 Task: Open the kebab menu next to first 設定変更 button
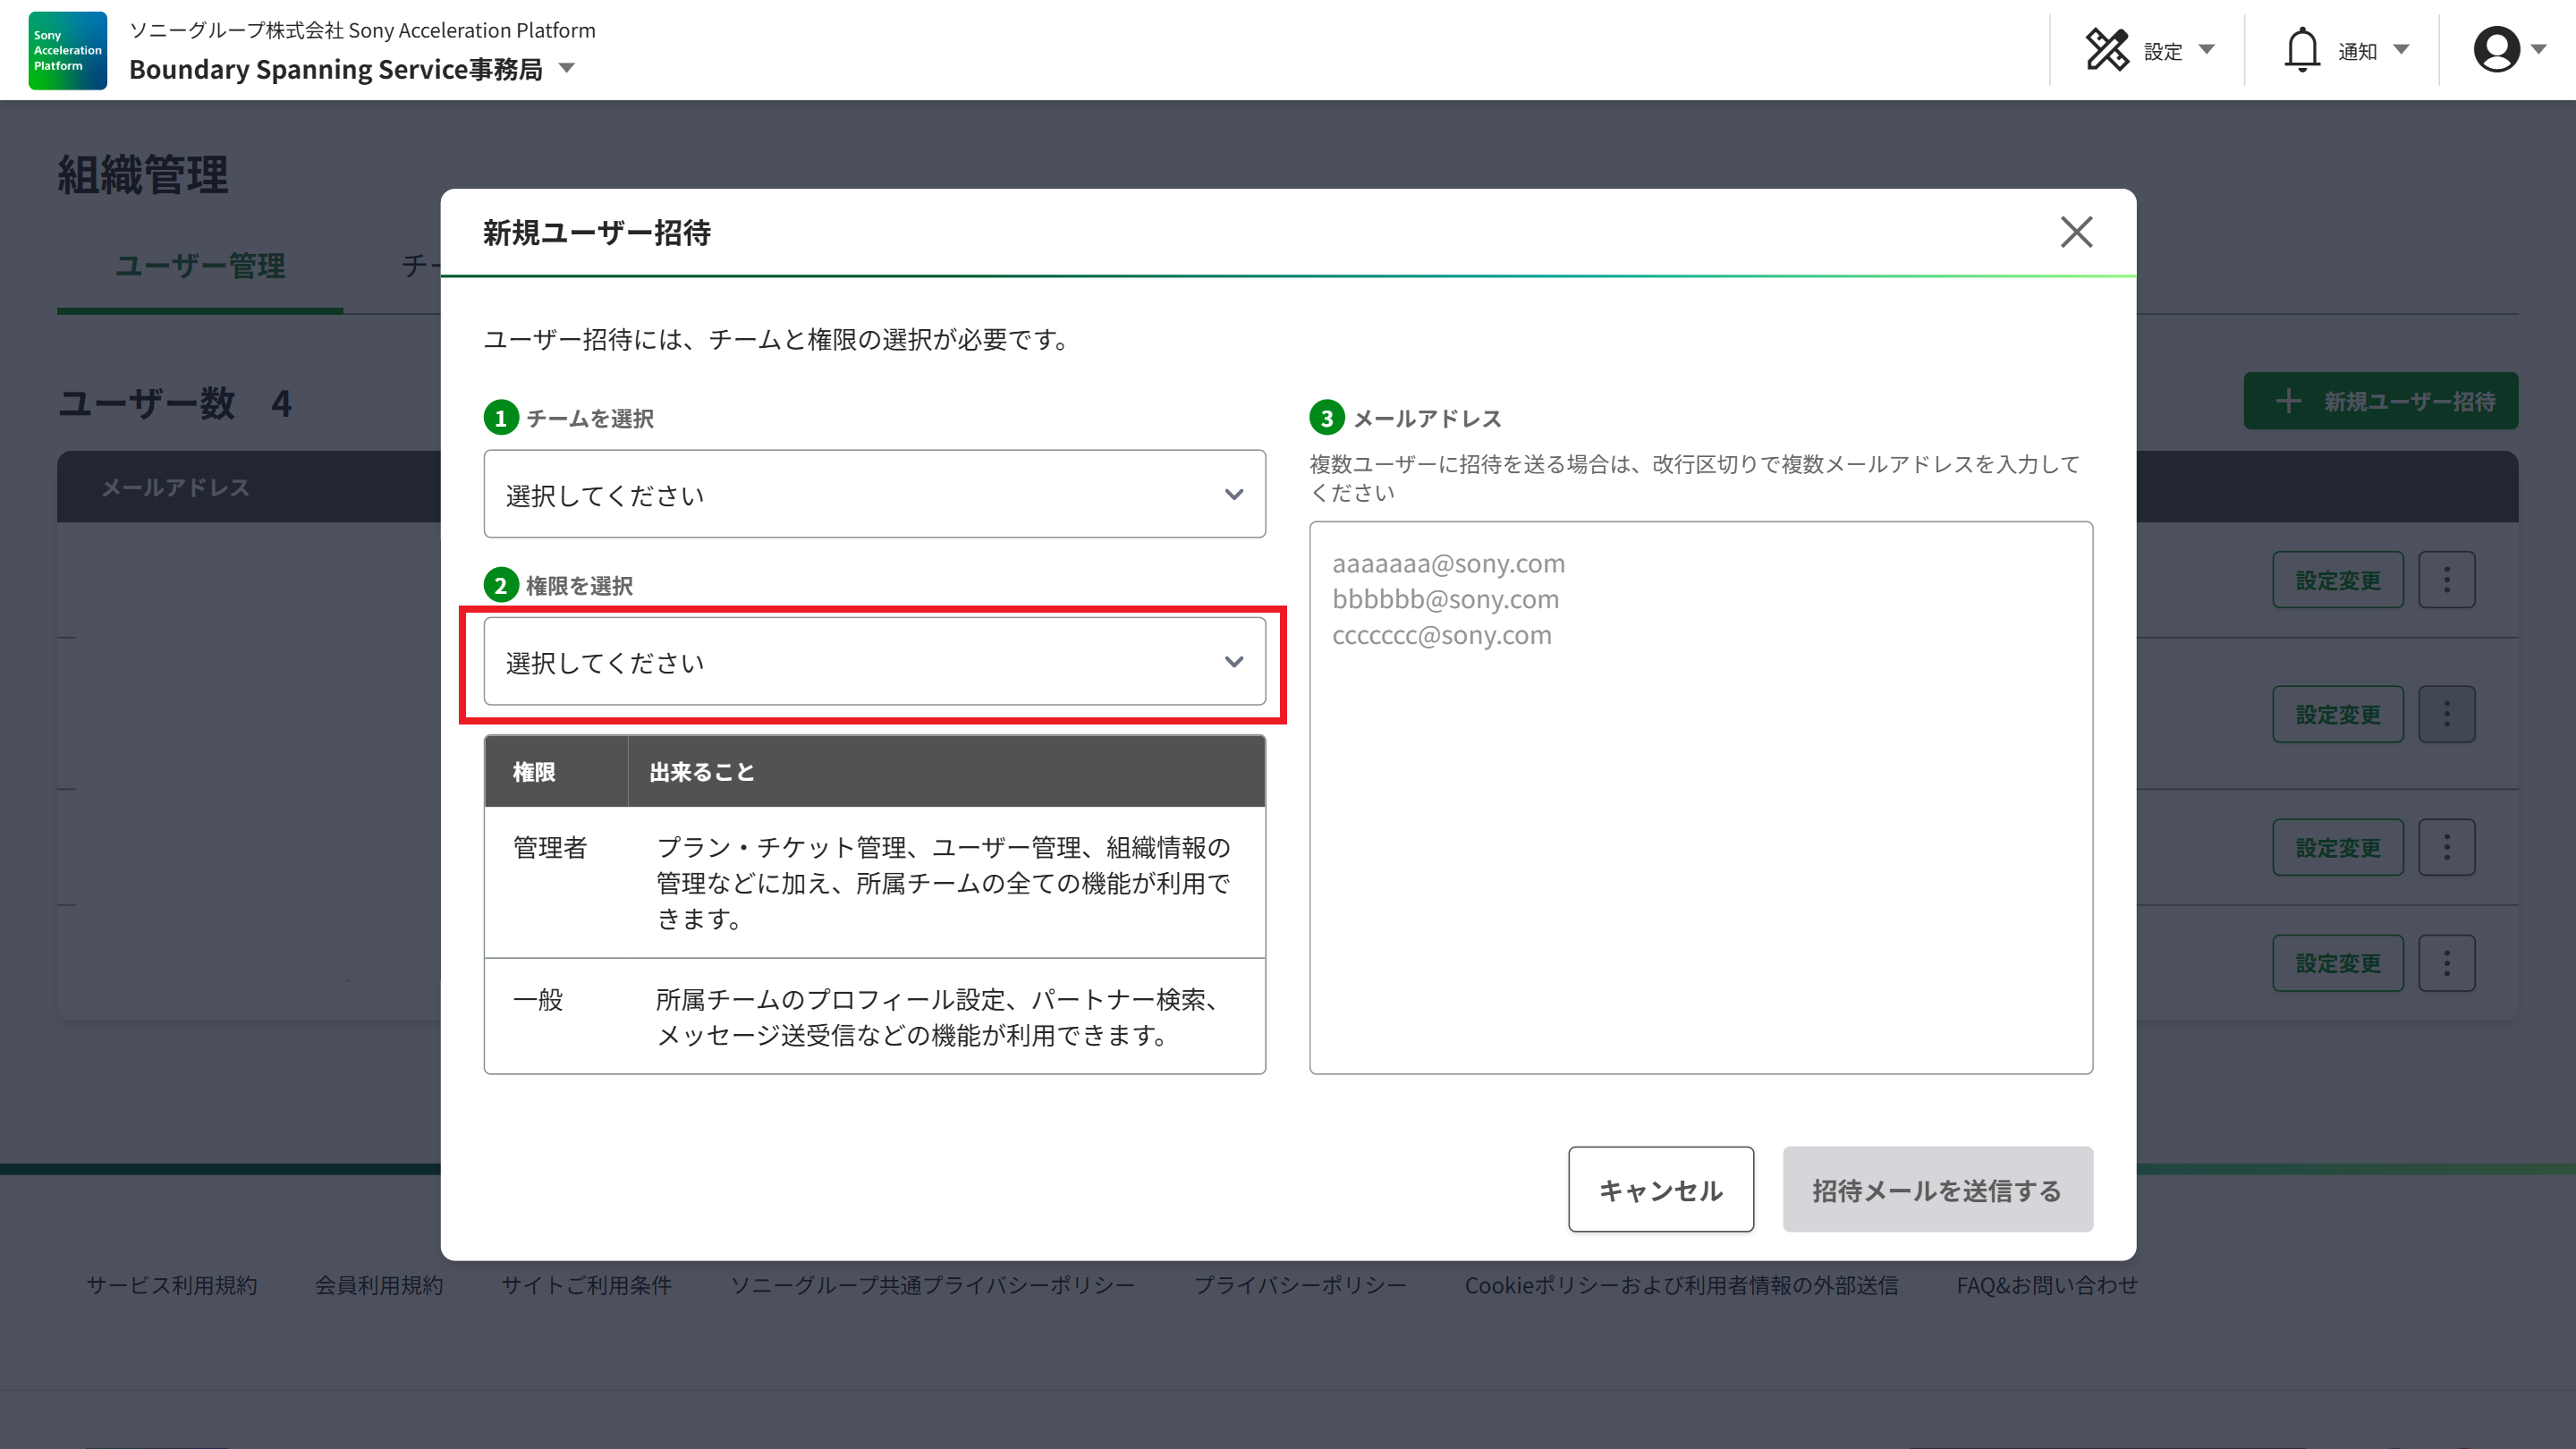tap(2447, 579)
